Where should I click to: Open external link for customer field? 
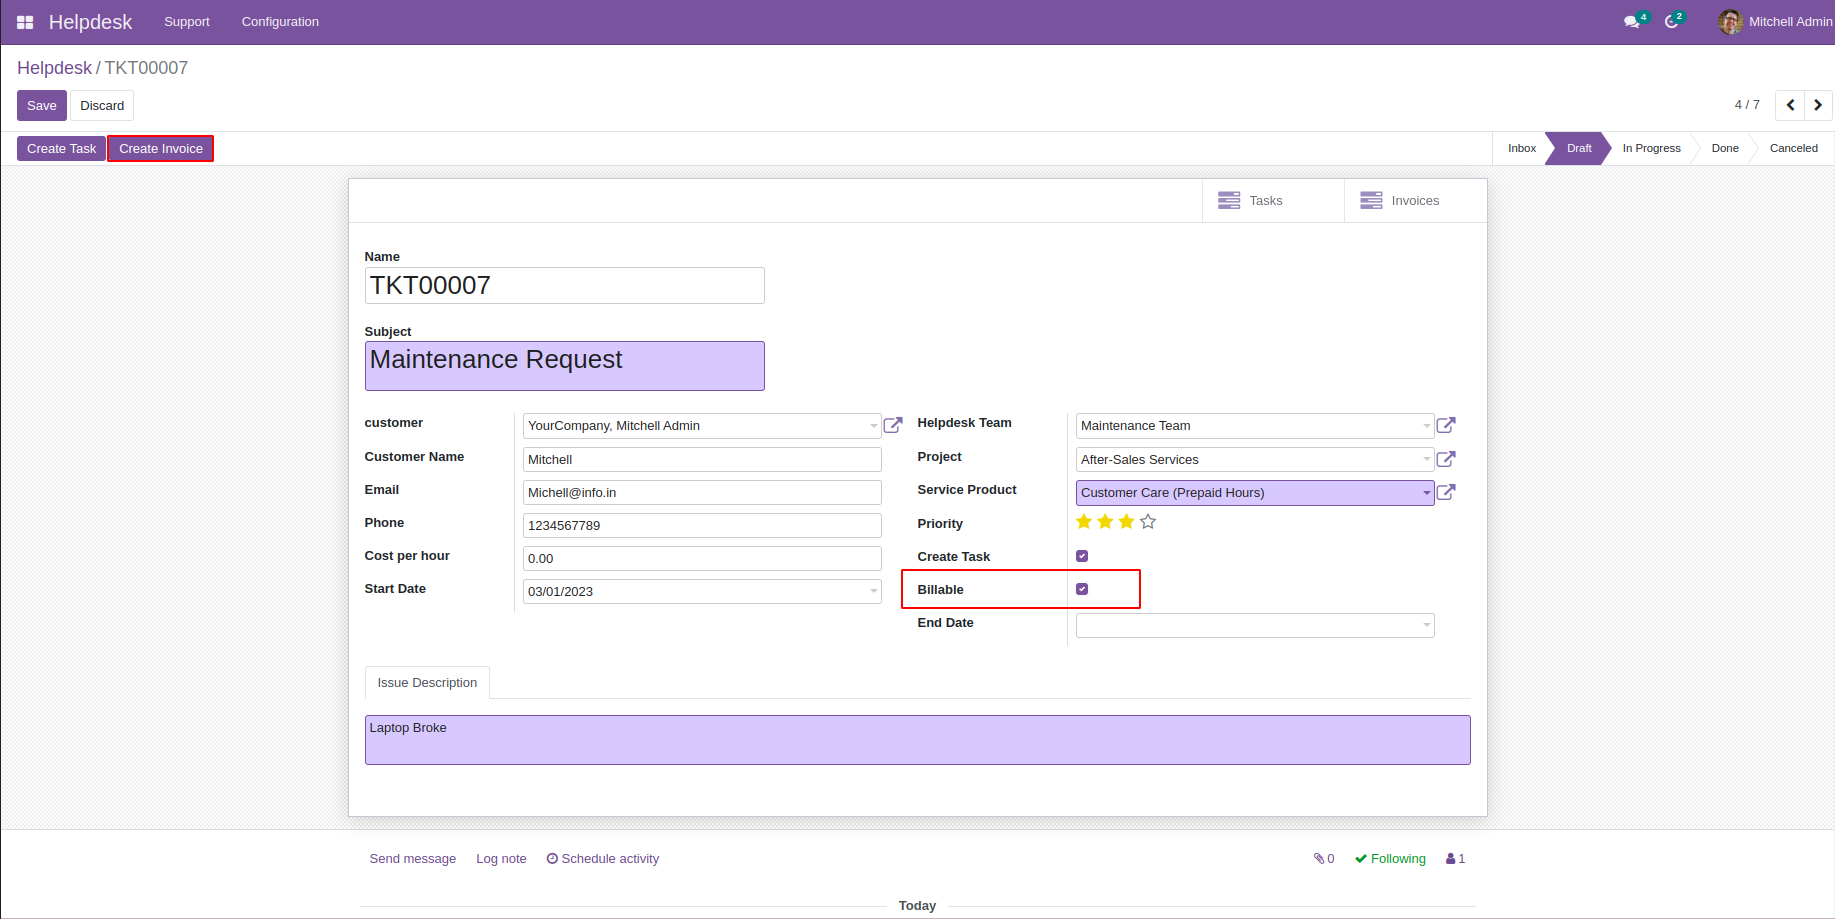pos(893,425)
